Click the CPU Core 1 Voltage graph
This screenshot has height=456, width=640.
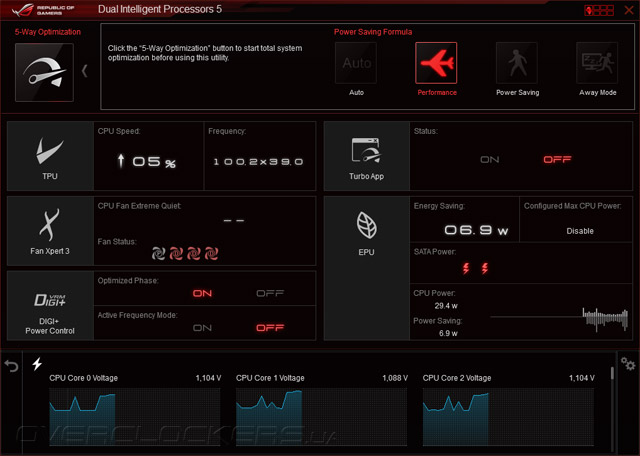tap(321, 416)
